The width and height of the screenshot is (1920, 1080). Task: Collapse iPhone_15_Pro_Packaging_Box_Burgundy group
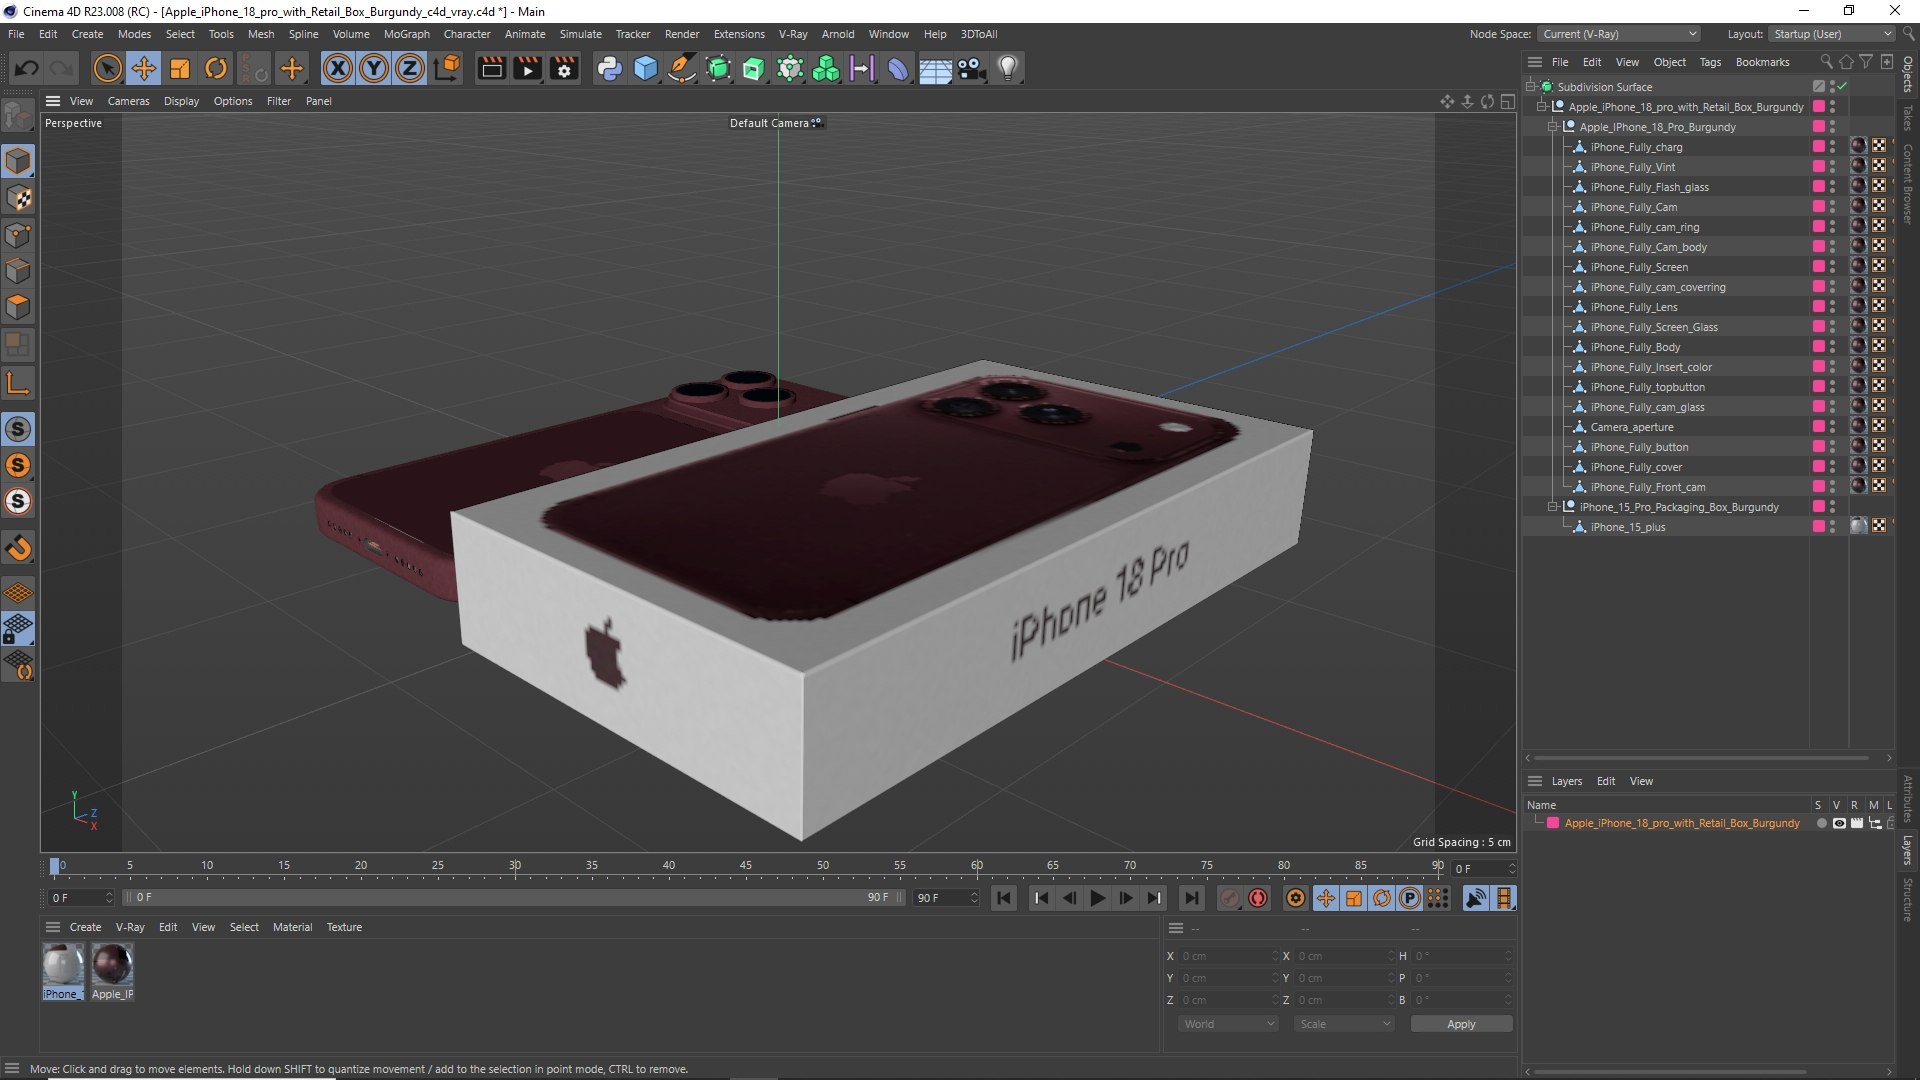(x=1553, y=507)
